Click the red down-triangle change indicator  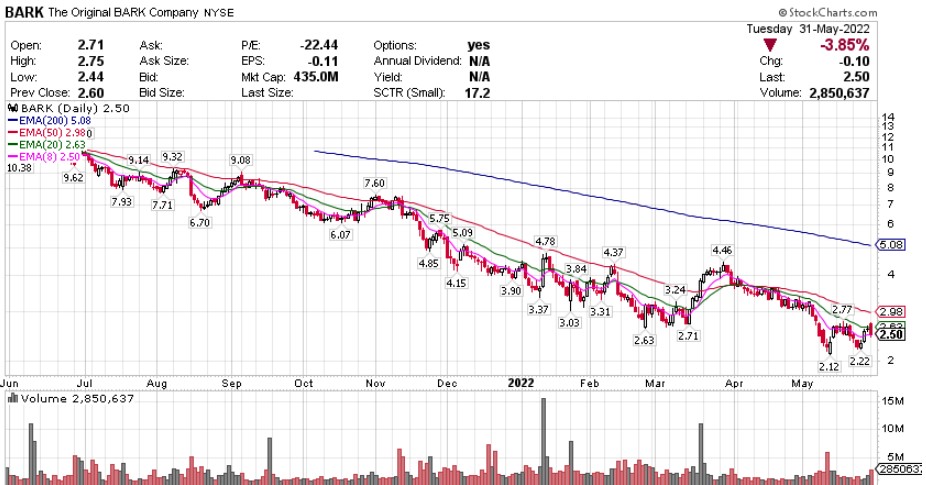point(770,45)
